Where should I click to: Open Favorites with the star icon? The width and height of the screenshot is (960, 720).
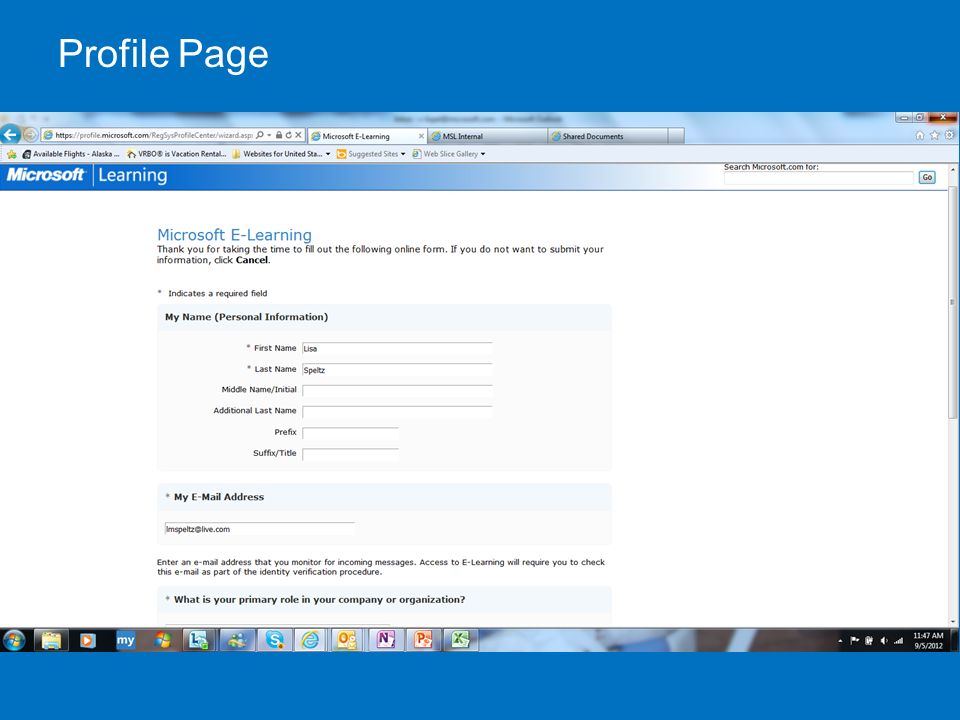coord(934,135)
